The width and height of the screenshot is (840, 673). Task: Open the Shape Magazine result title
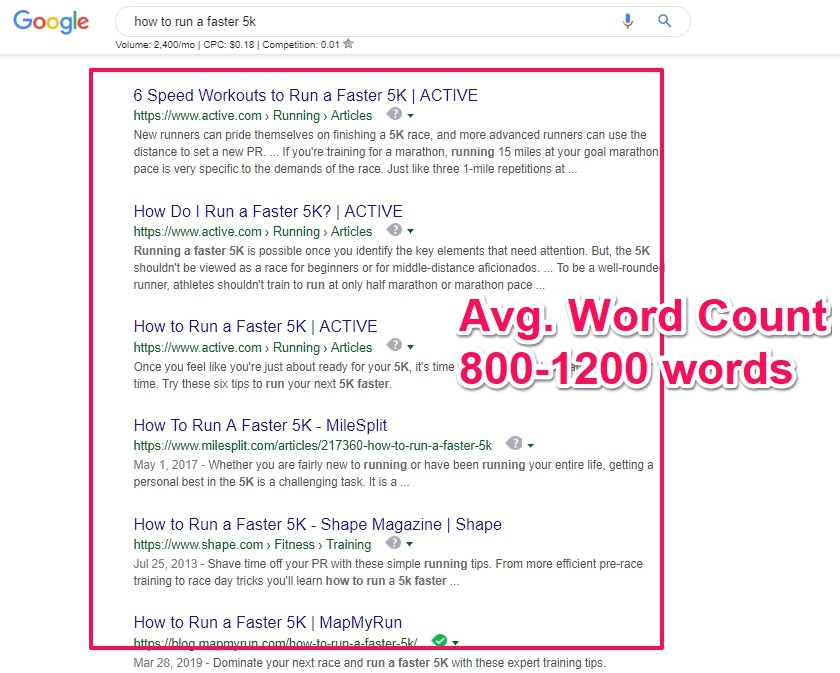pyautogui.click(x=318, y=524)
